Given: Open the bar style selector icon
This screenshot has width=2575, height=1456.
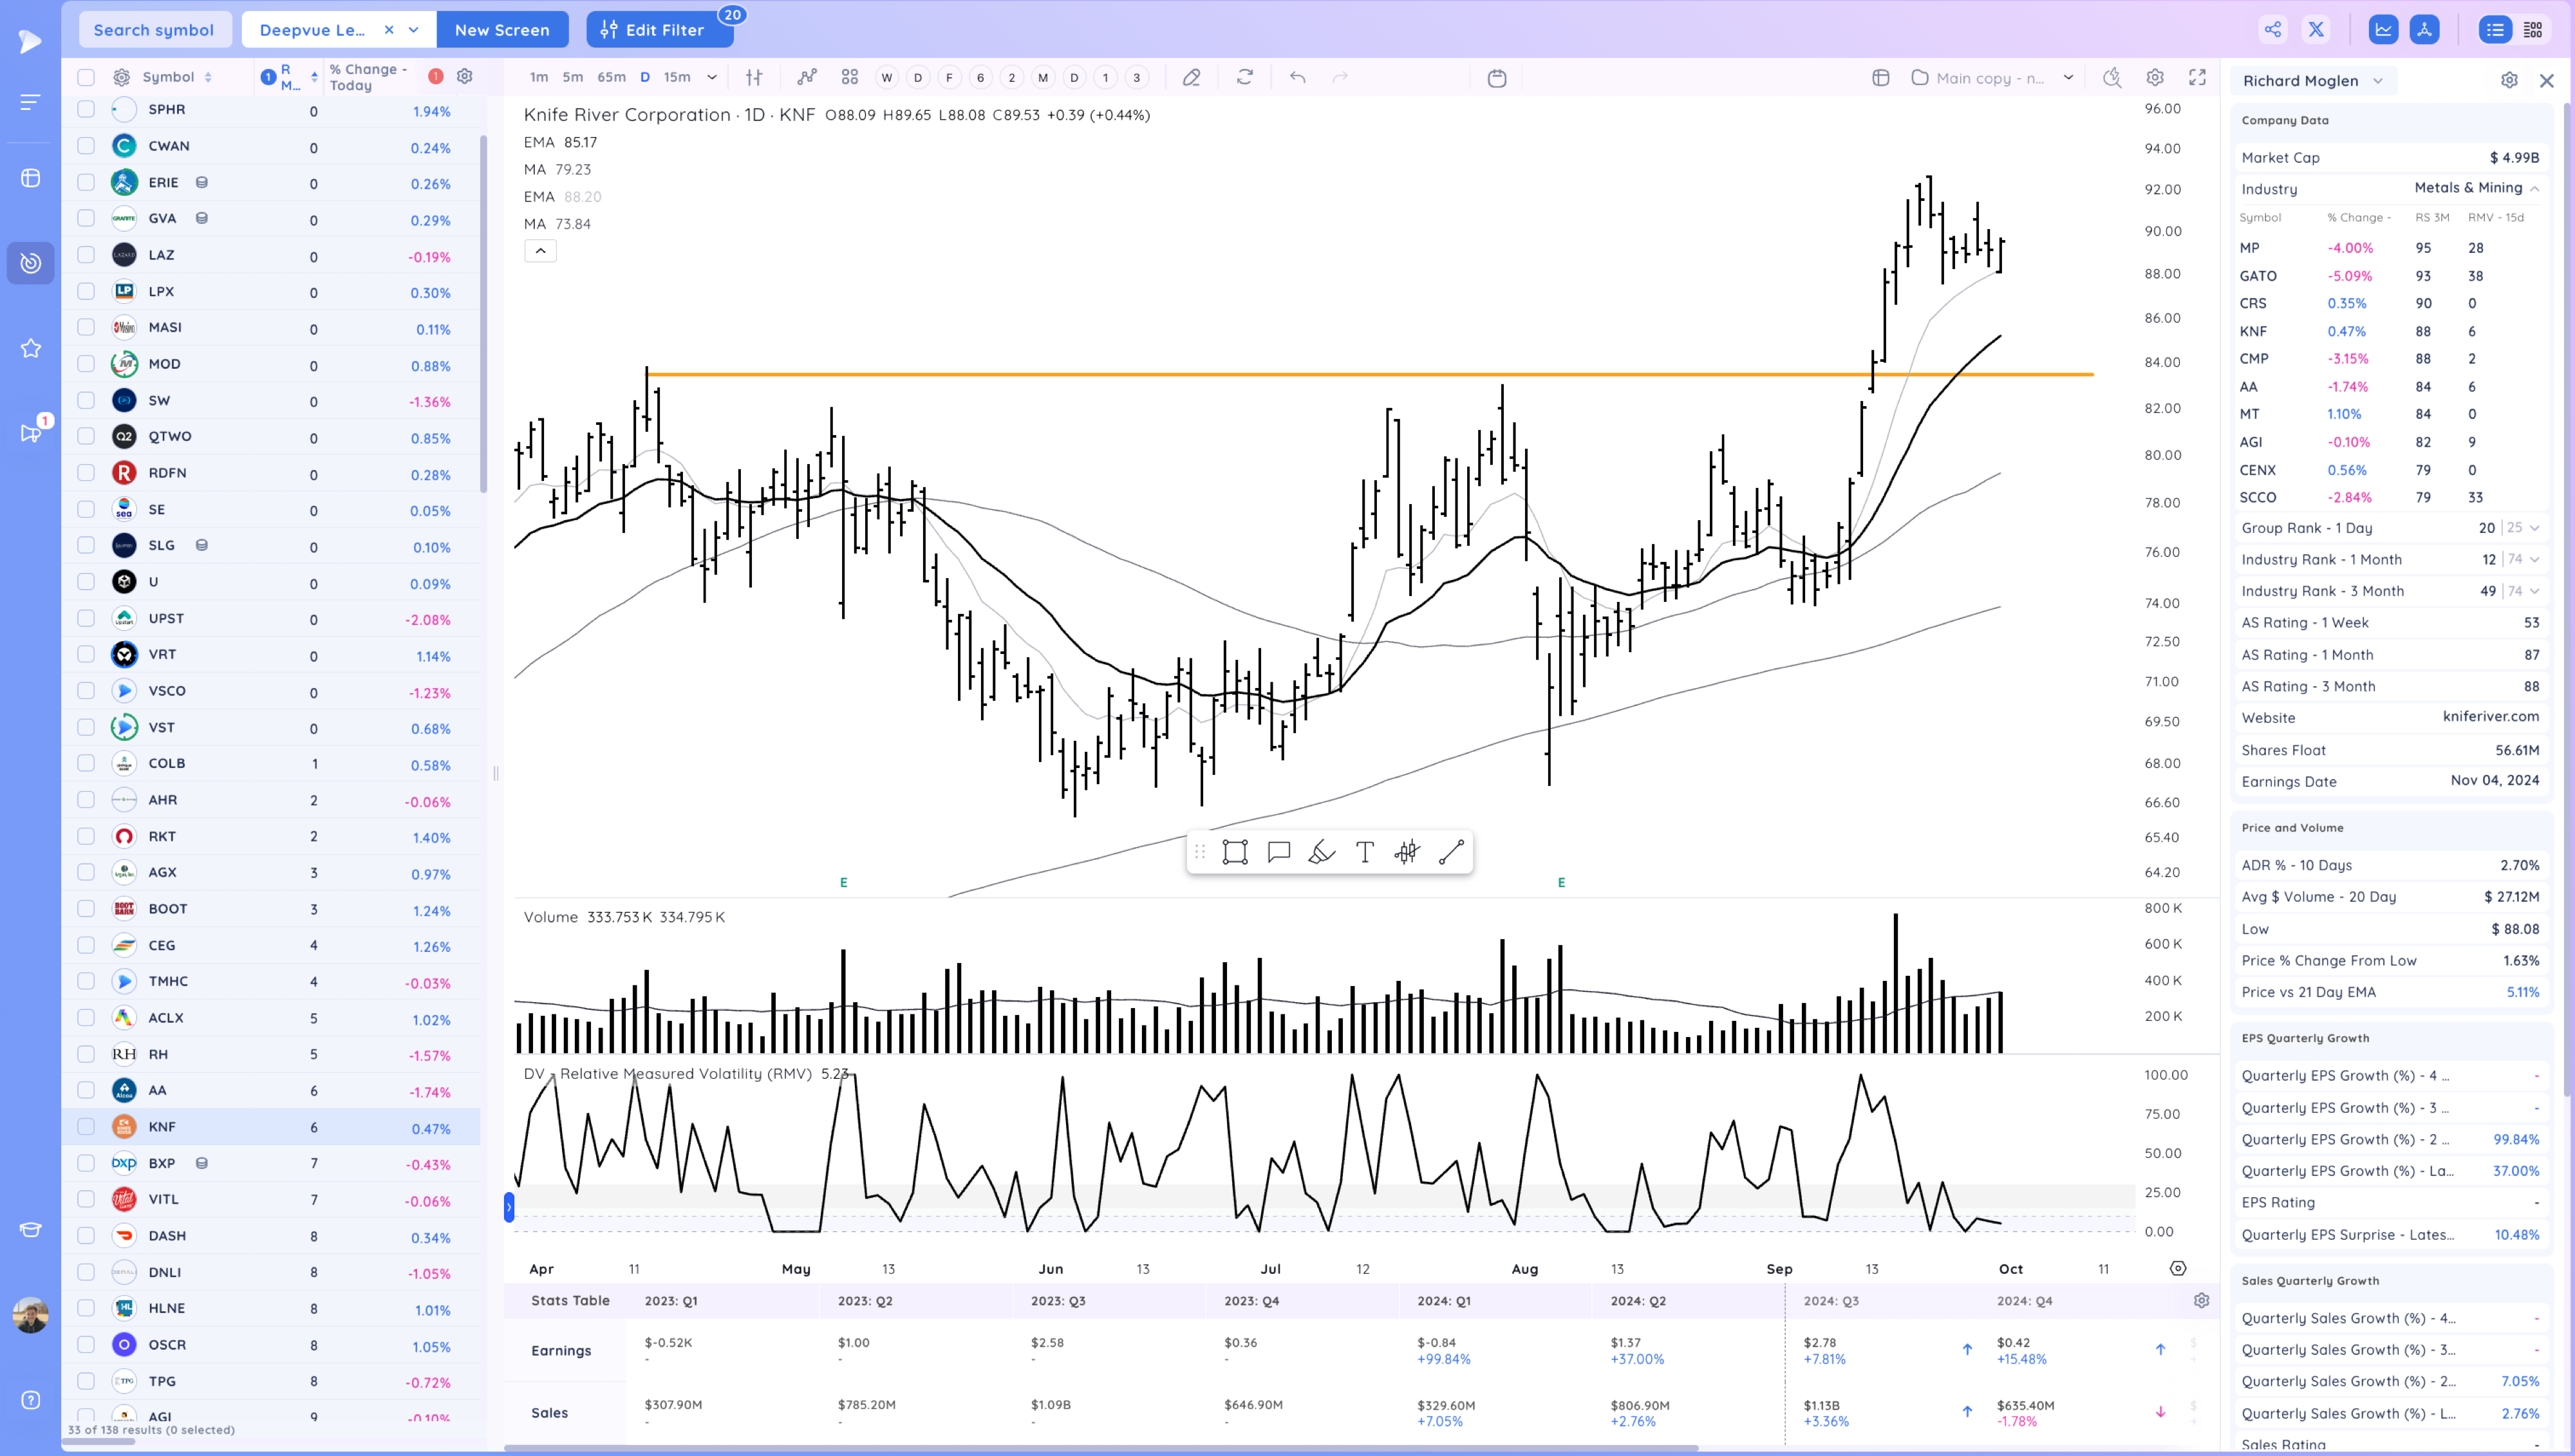Looking at the screenshot, I should pyautogui.click(x=754, y=77).
